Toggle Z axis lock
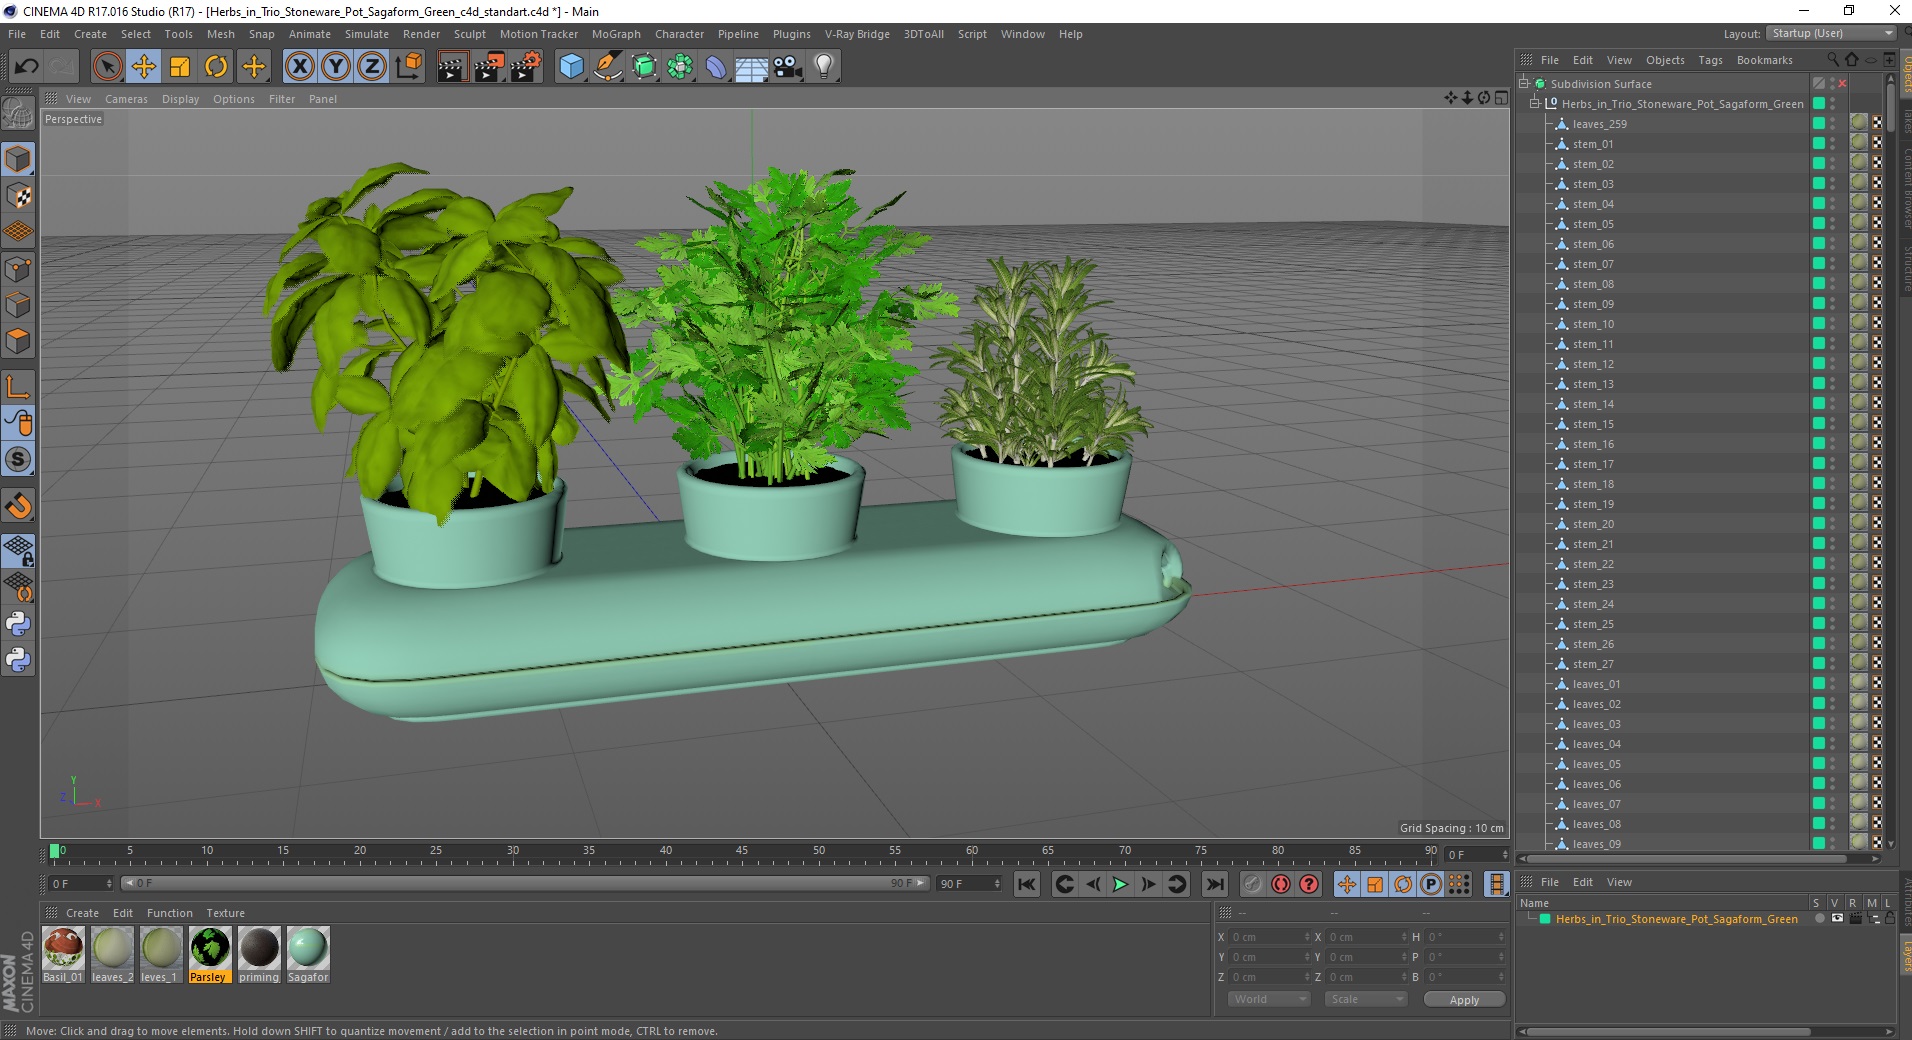This screenshot has height=1040, width=1912. pyautogui.click(x=372, y=67)
